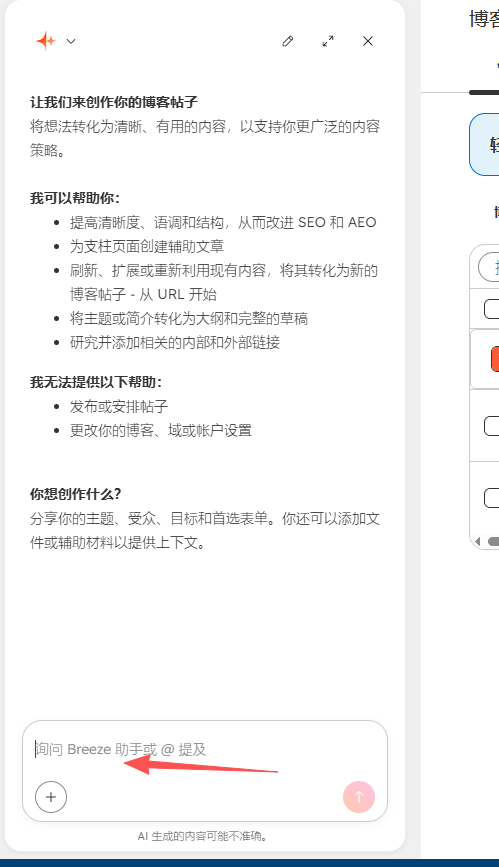This screenshot has width=499, height=867.
Task: Click the bullet '将主题或简介转化为大纲和完整的草稿'
Action: pos(189,318)
